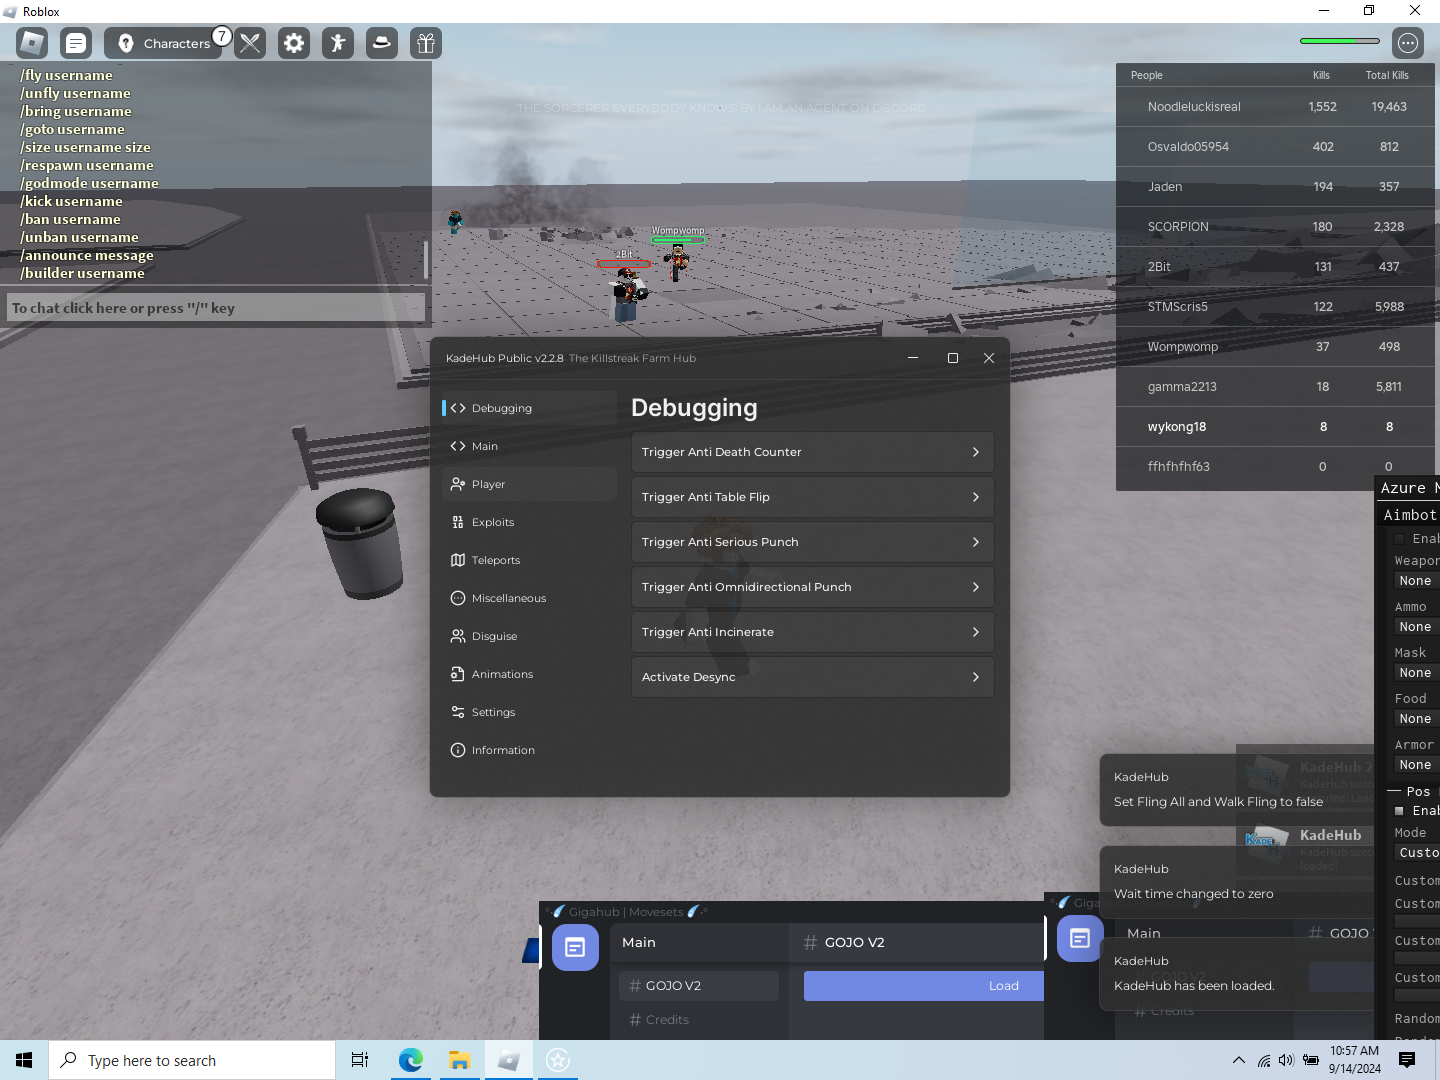The height and width of the screenshot is (1080, 1440).
Task: Open the three-dots menu at top right
Action: 1408,43
